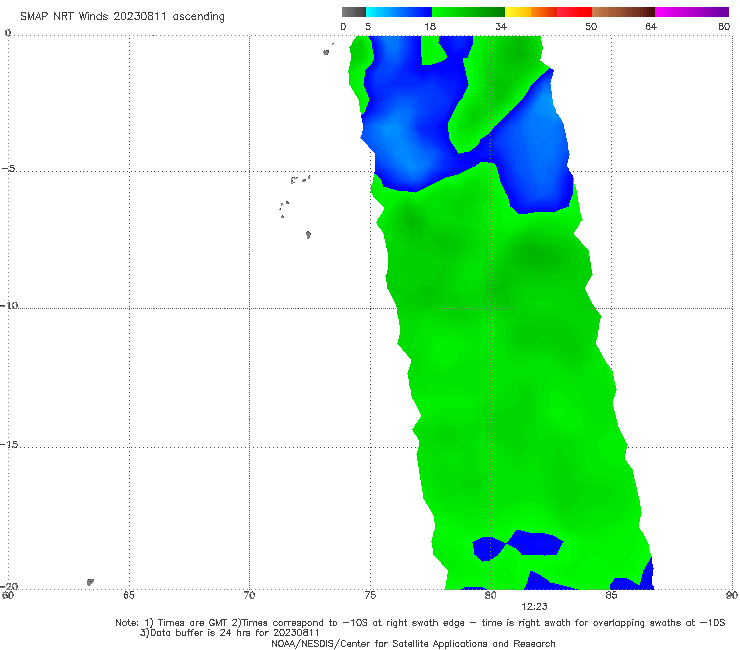Click the longitude axis label '75'

click(370, 595)
